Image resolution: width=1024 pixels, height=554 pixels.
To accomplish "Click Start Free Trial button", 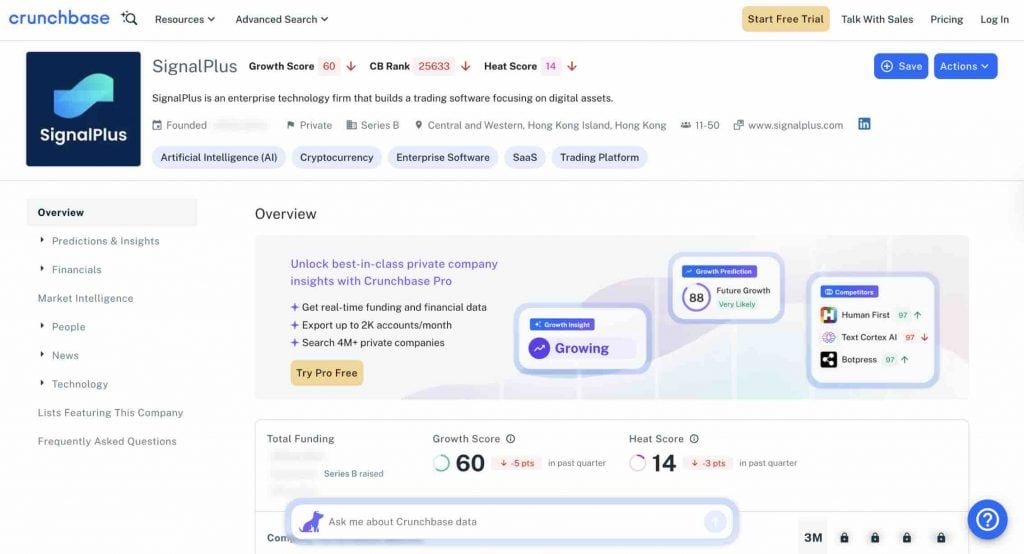I will 785,19.
